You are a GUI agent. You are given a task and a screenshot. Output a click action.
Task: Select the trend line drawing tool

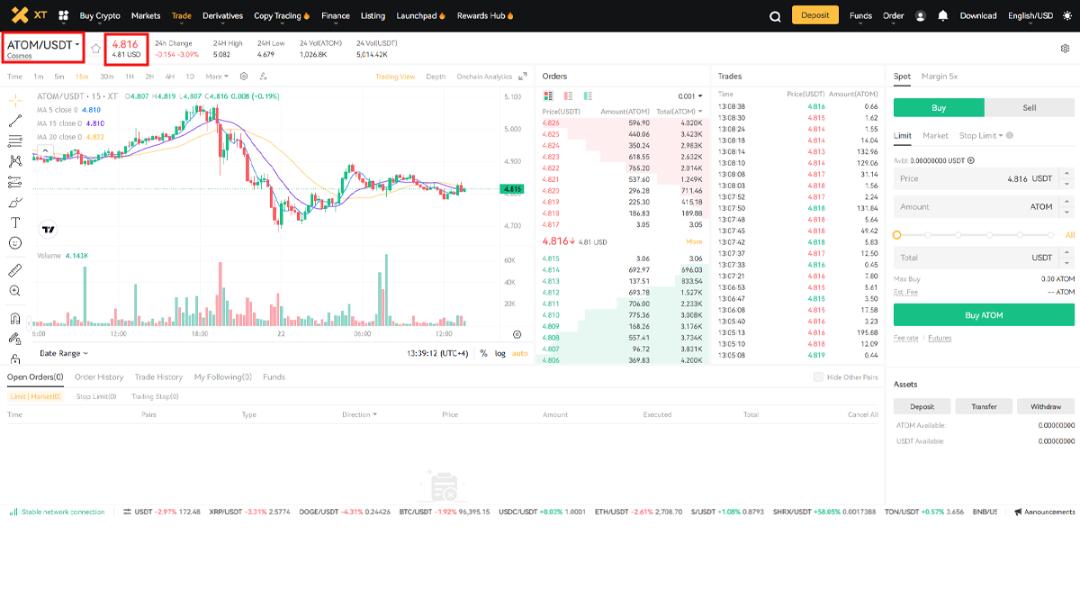[x=15, y=121]
